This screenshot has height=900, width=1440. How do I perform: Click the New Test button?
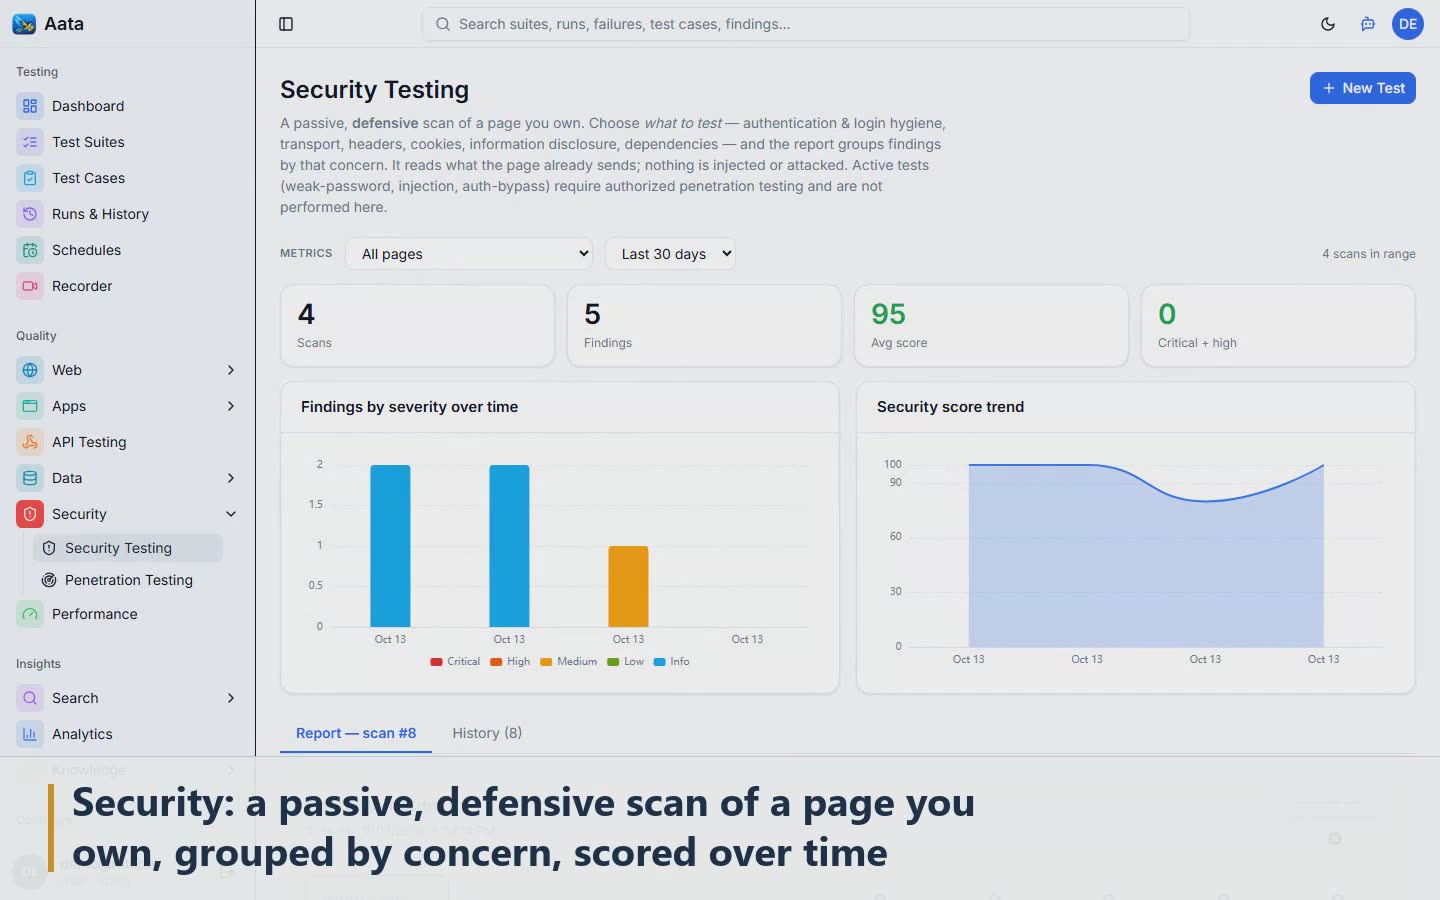pos(1363,88)
